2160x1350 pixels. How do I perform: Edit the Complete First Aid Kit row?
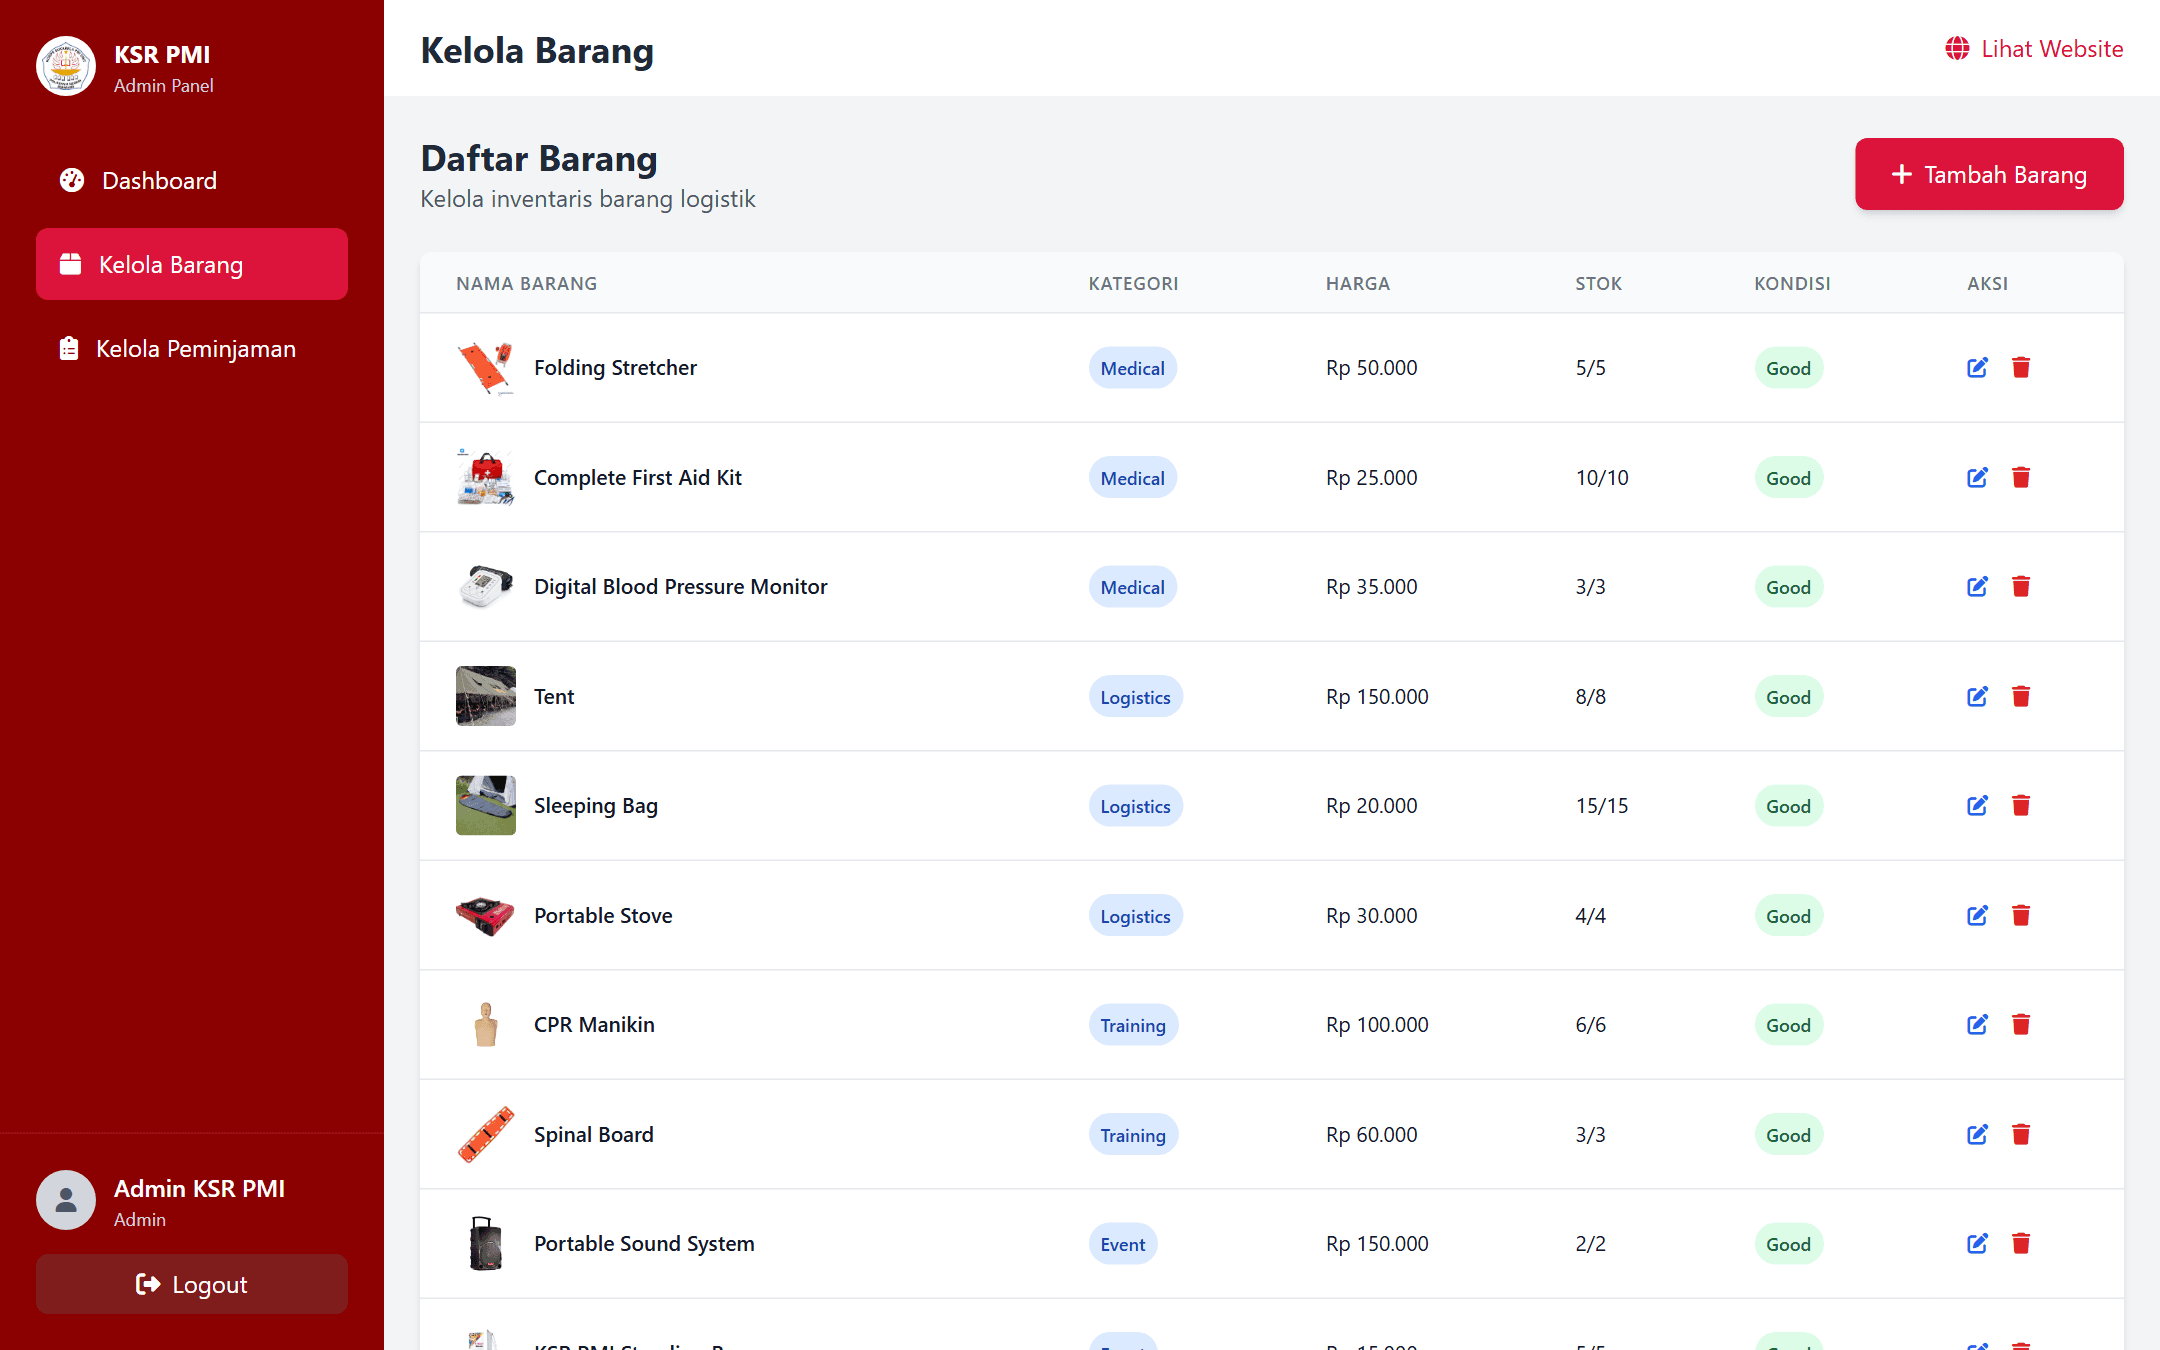click(1977, 478)
